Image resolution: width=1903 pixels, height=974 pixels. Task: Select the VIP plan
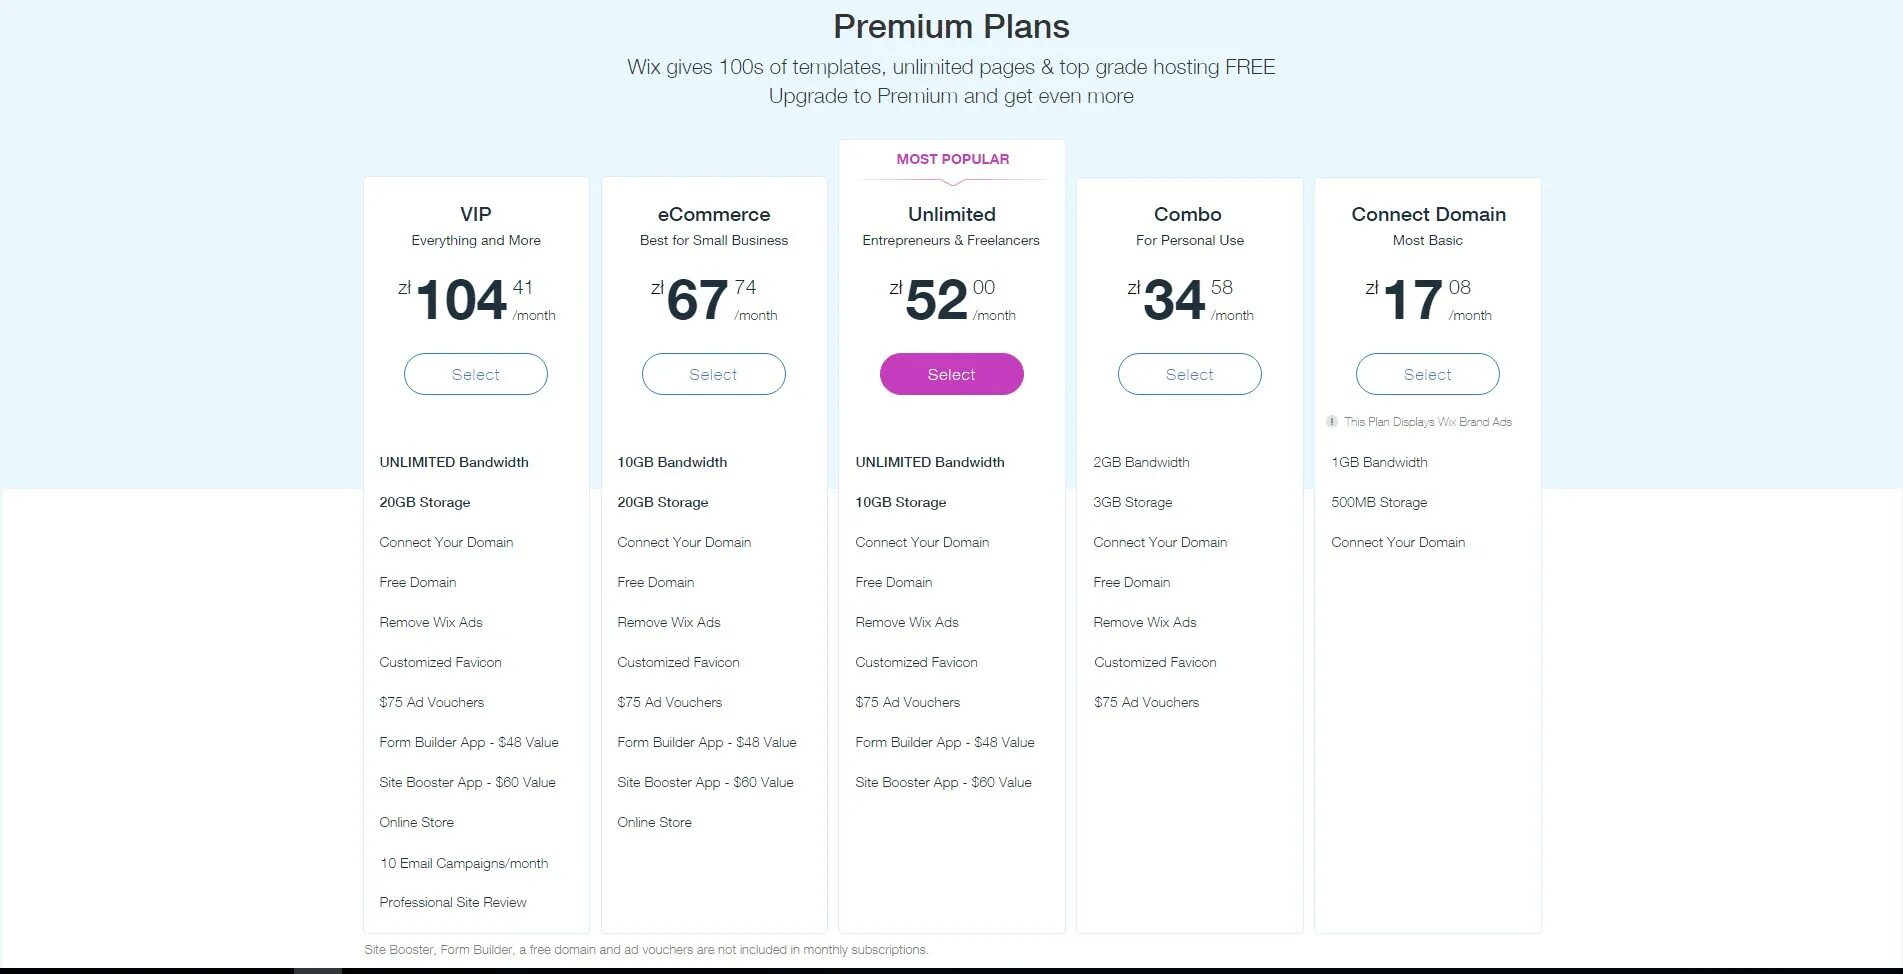tap(476, 374)
